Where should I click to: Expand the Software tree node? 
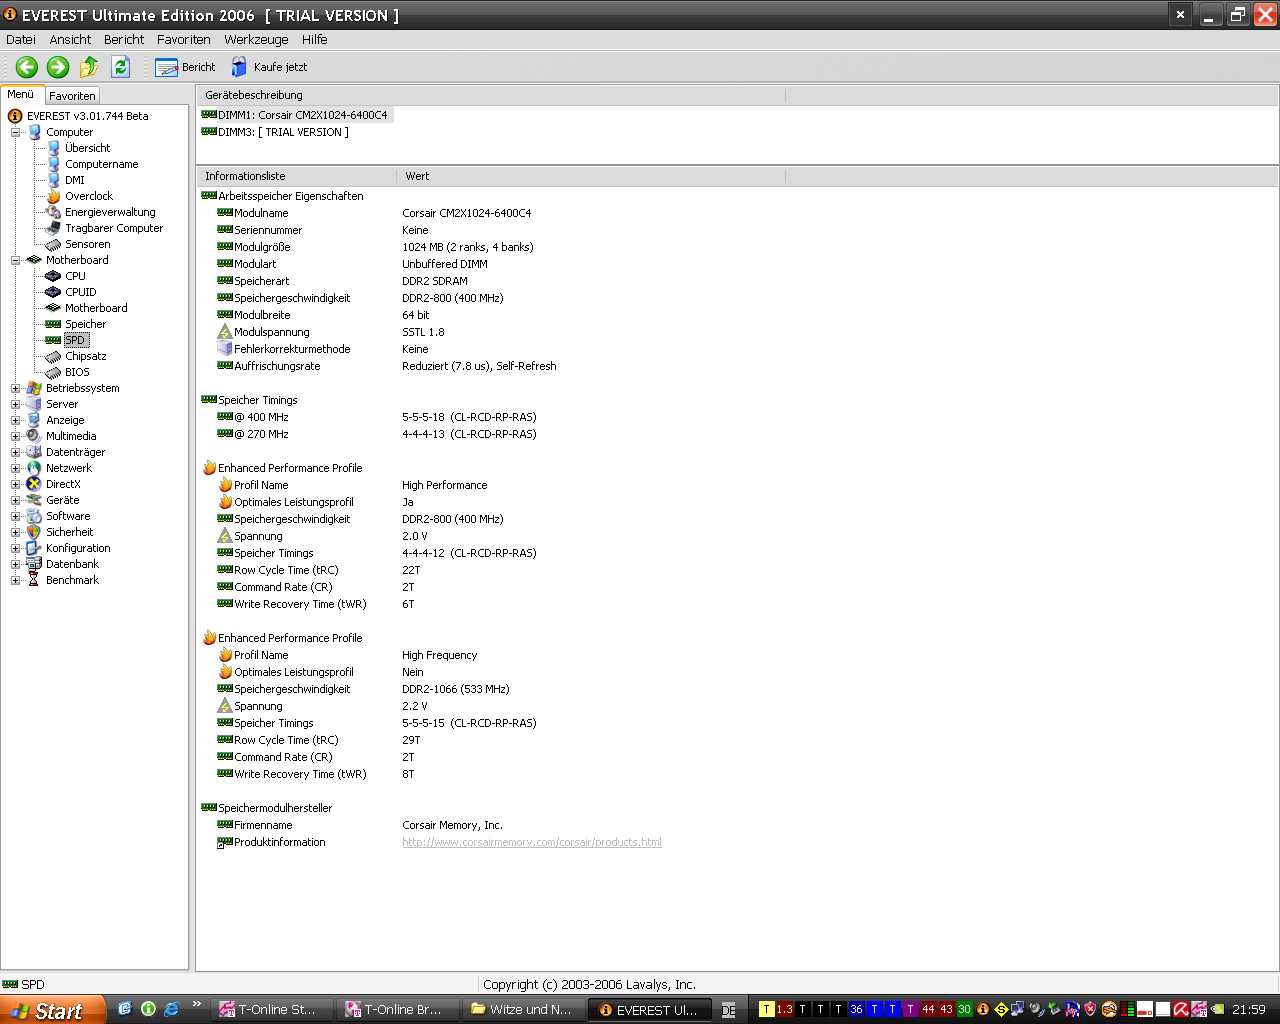(x=16, y=516)
